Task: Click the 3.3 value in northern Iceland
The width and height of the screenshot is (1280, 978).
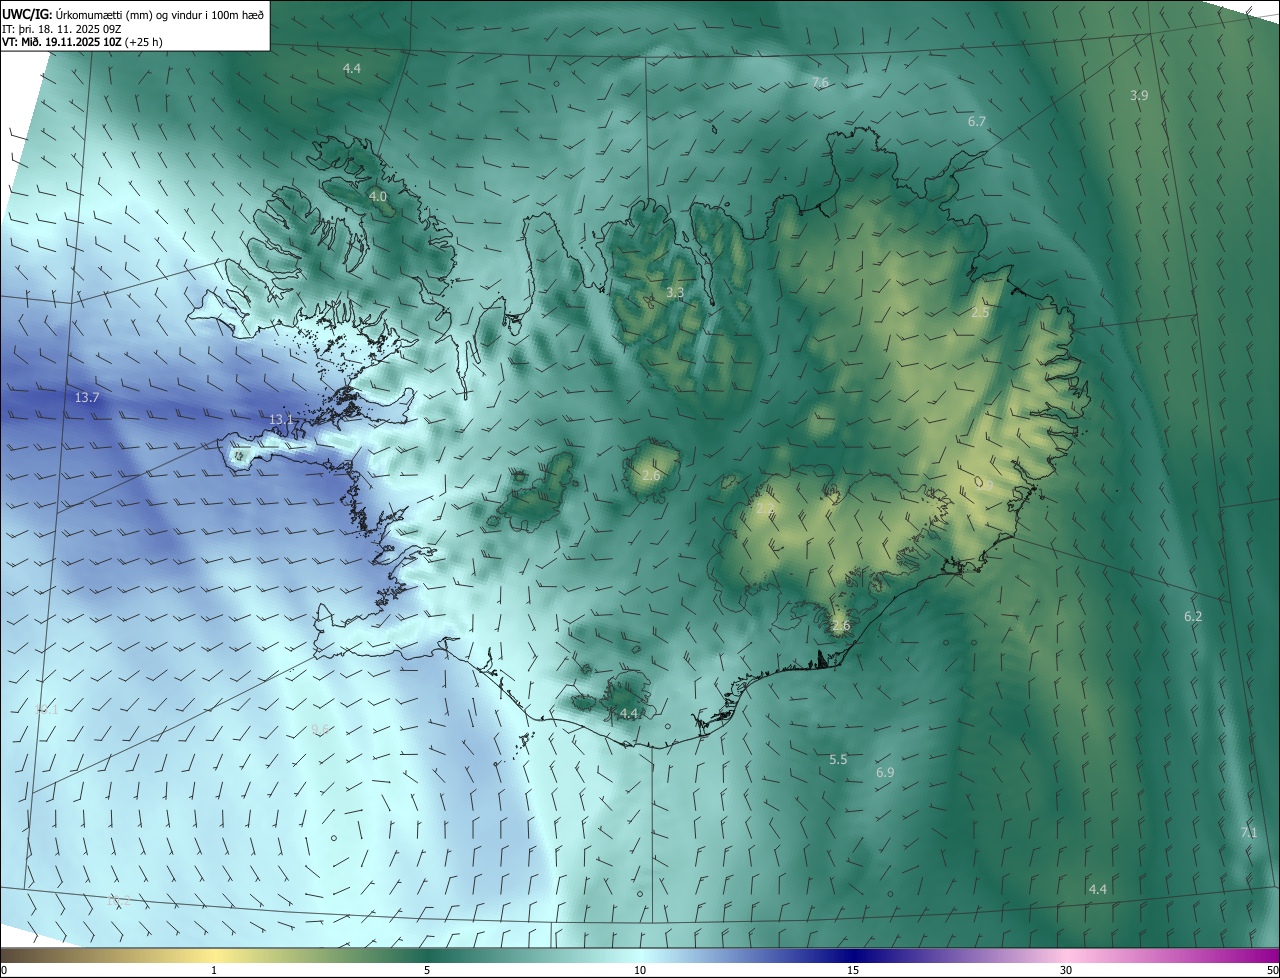Action: 675,293
